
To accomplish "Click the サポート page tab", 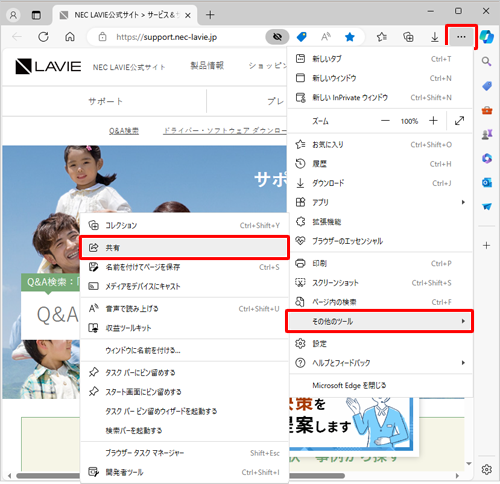I will pyautogui.click(x=105, y=101).
